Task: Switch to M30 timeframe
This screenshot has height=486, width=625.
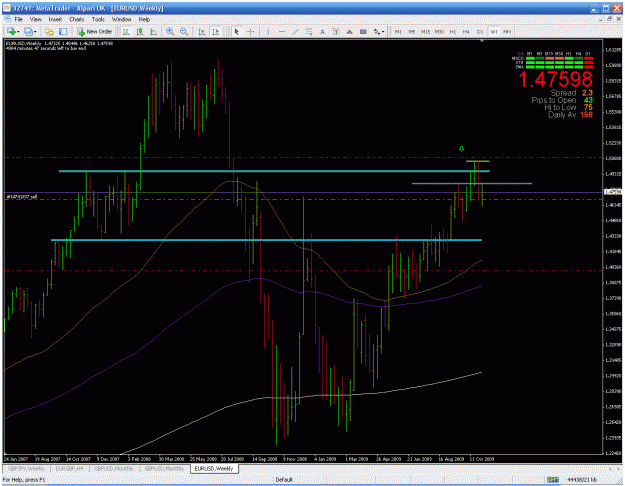Action: 439,31
